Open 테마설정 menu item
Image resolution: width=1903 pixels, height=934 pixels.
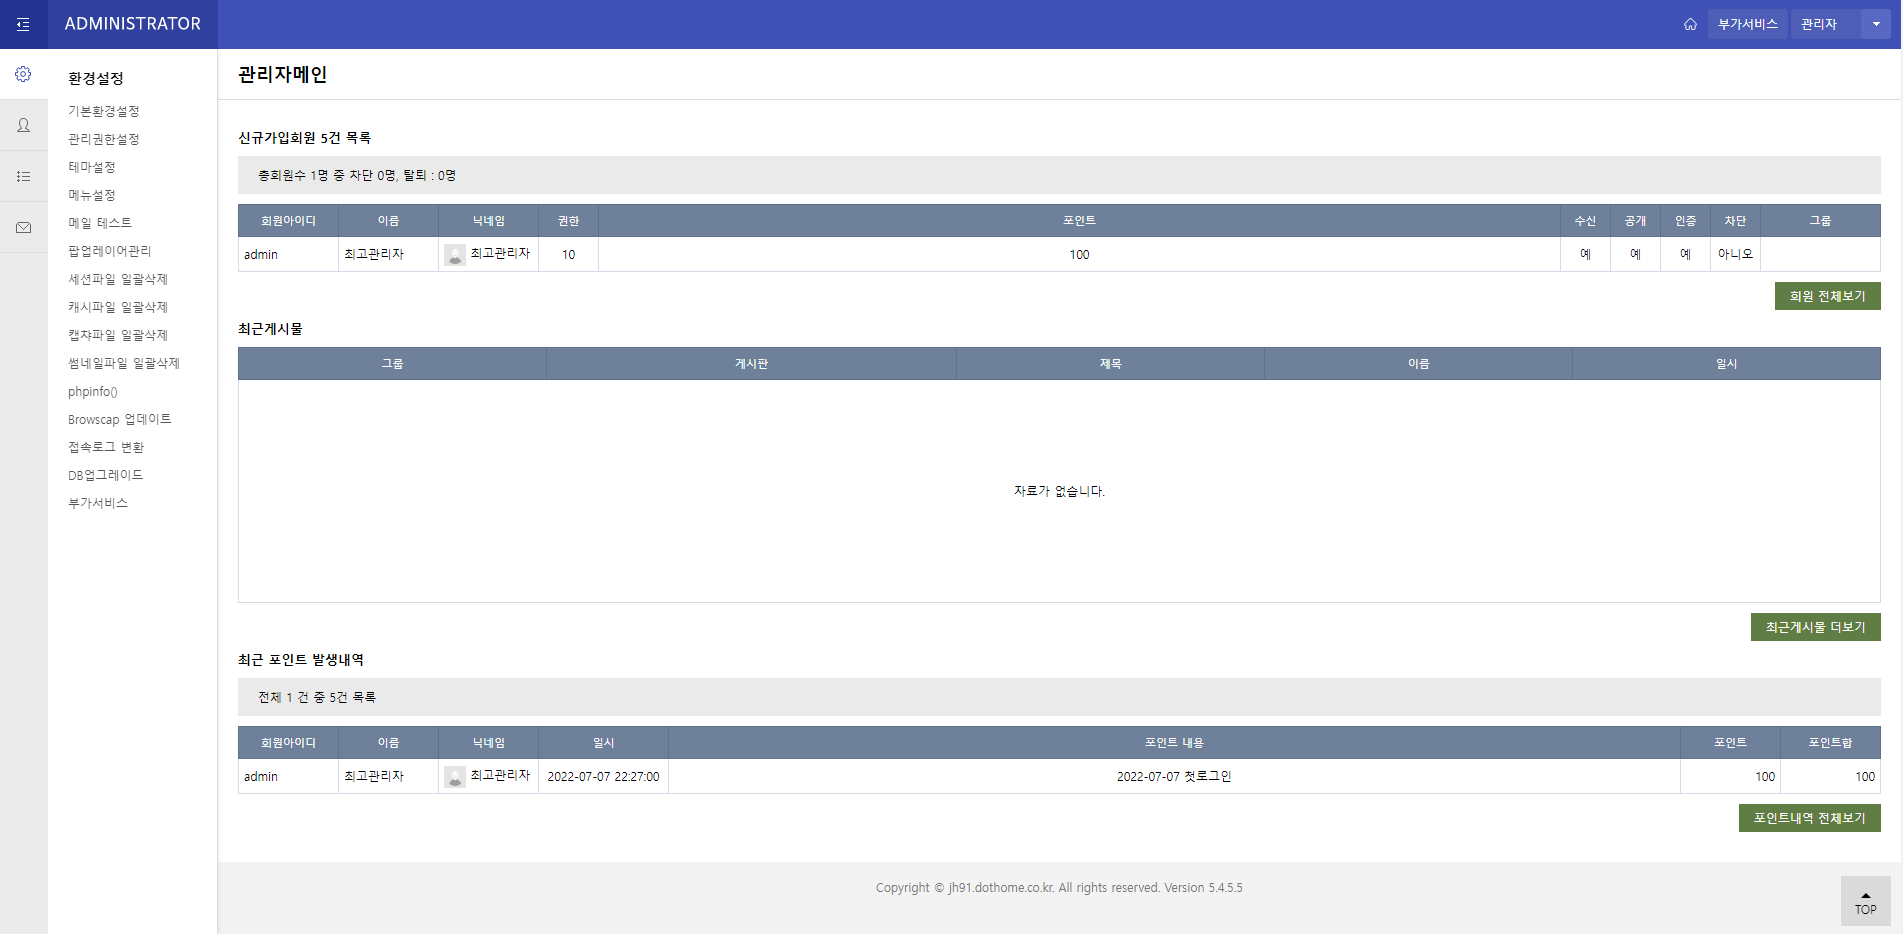[x=92, y=167]
